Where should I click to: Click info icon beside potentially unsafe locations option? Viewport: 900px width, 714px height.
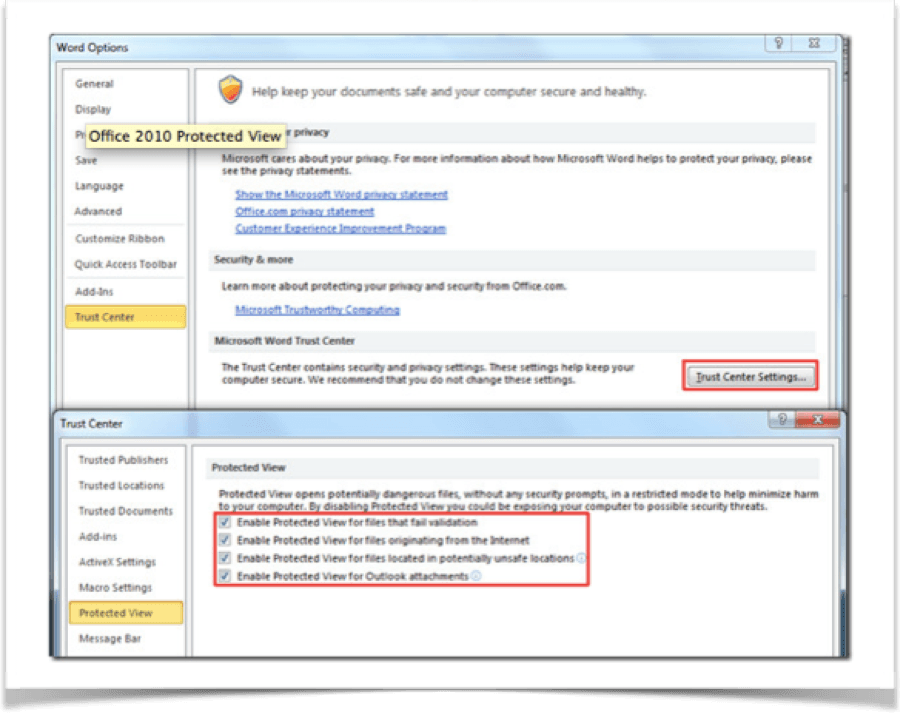tap(581, 558)
